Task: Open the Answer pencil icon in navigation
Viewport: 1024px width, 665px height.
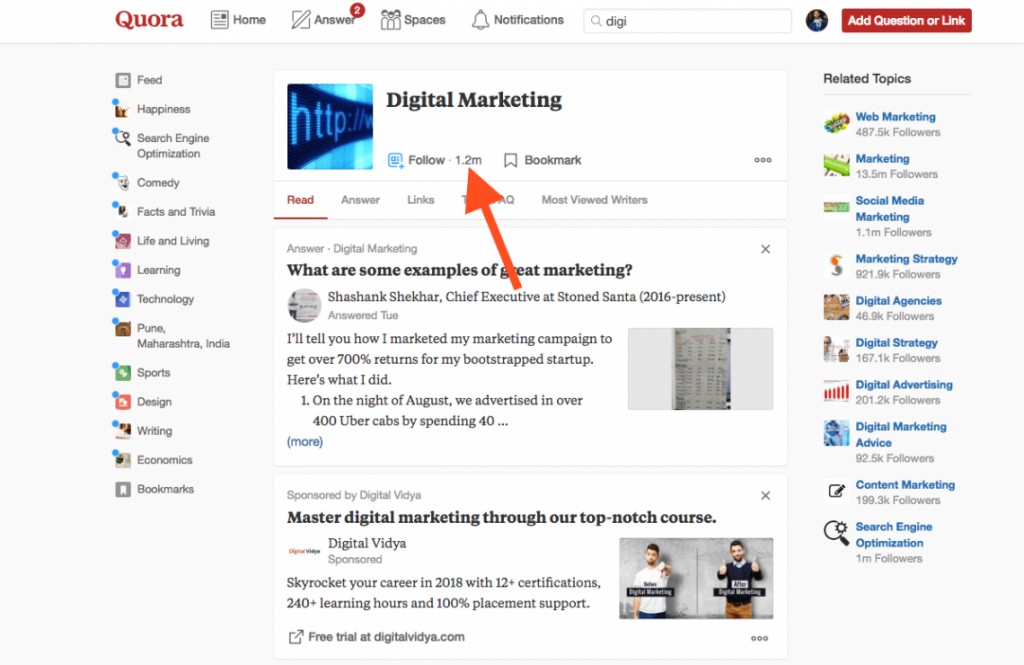Action: click(x=300, y=20)
